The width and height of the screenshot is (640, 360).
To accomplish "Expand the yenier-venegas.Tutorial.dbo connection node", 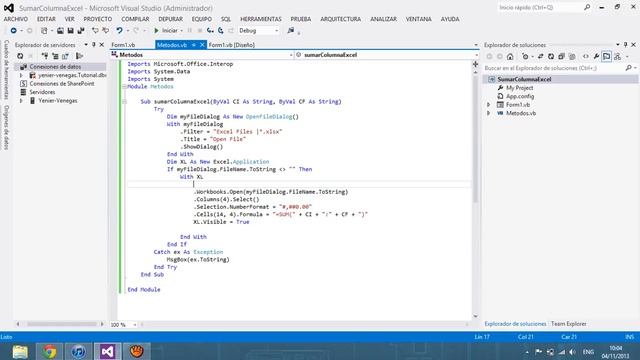I will click(21, 76).
